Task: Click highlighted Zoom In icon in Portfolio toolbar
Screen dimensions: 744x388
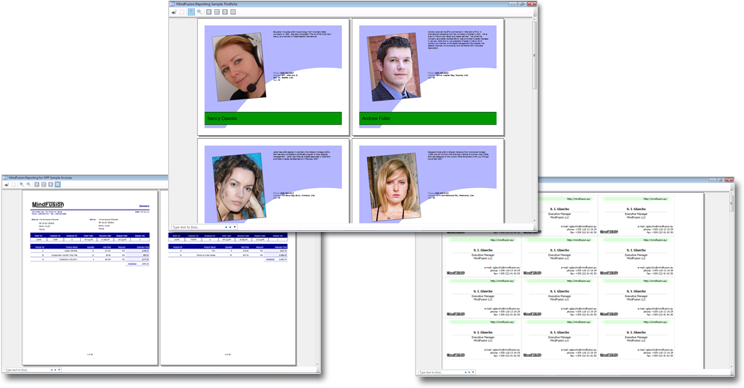Action: pos(191,12)
